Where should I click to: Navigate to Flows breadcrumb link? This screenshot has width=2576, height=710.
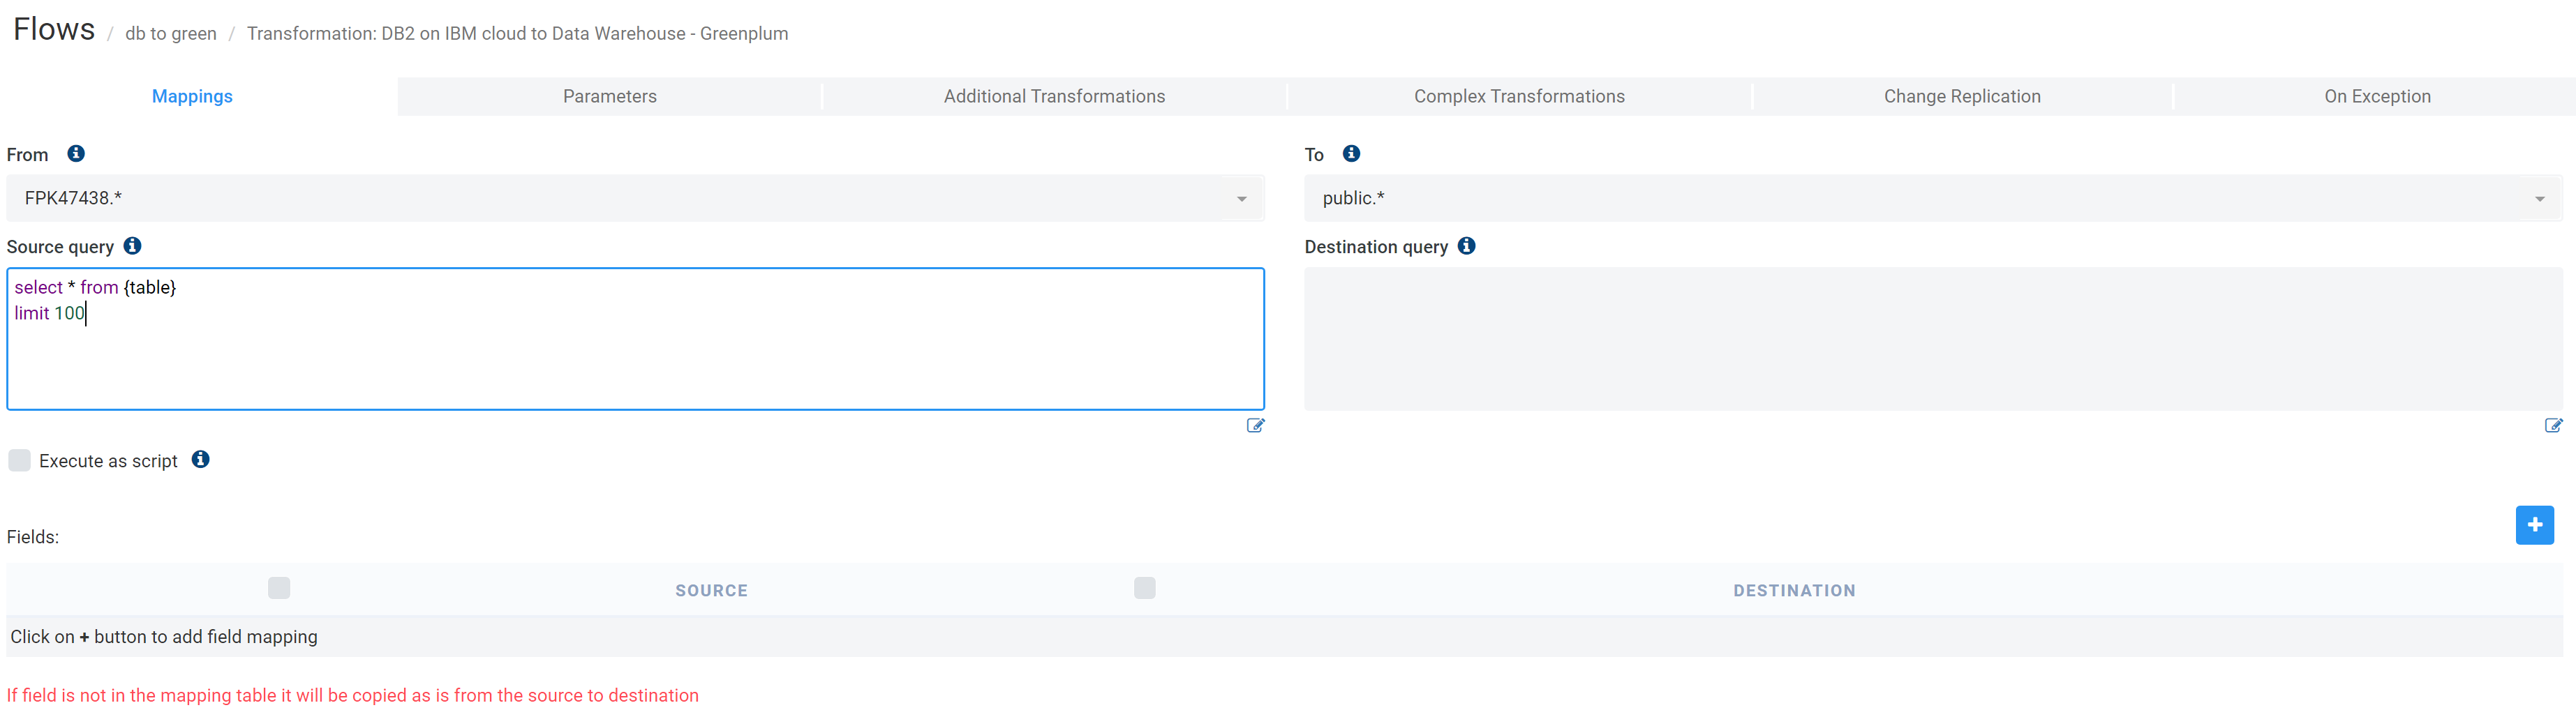[54, 30]
